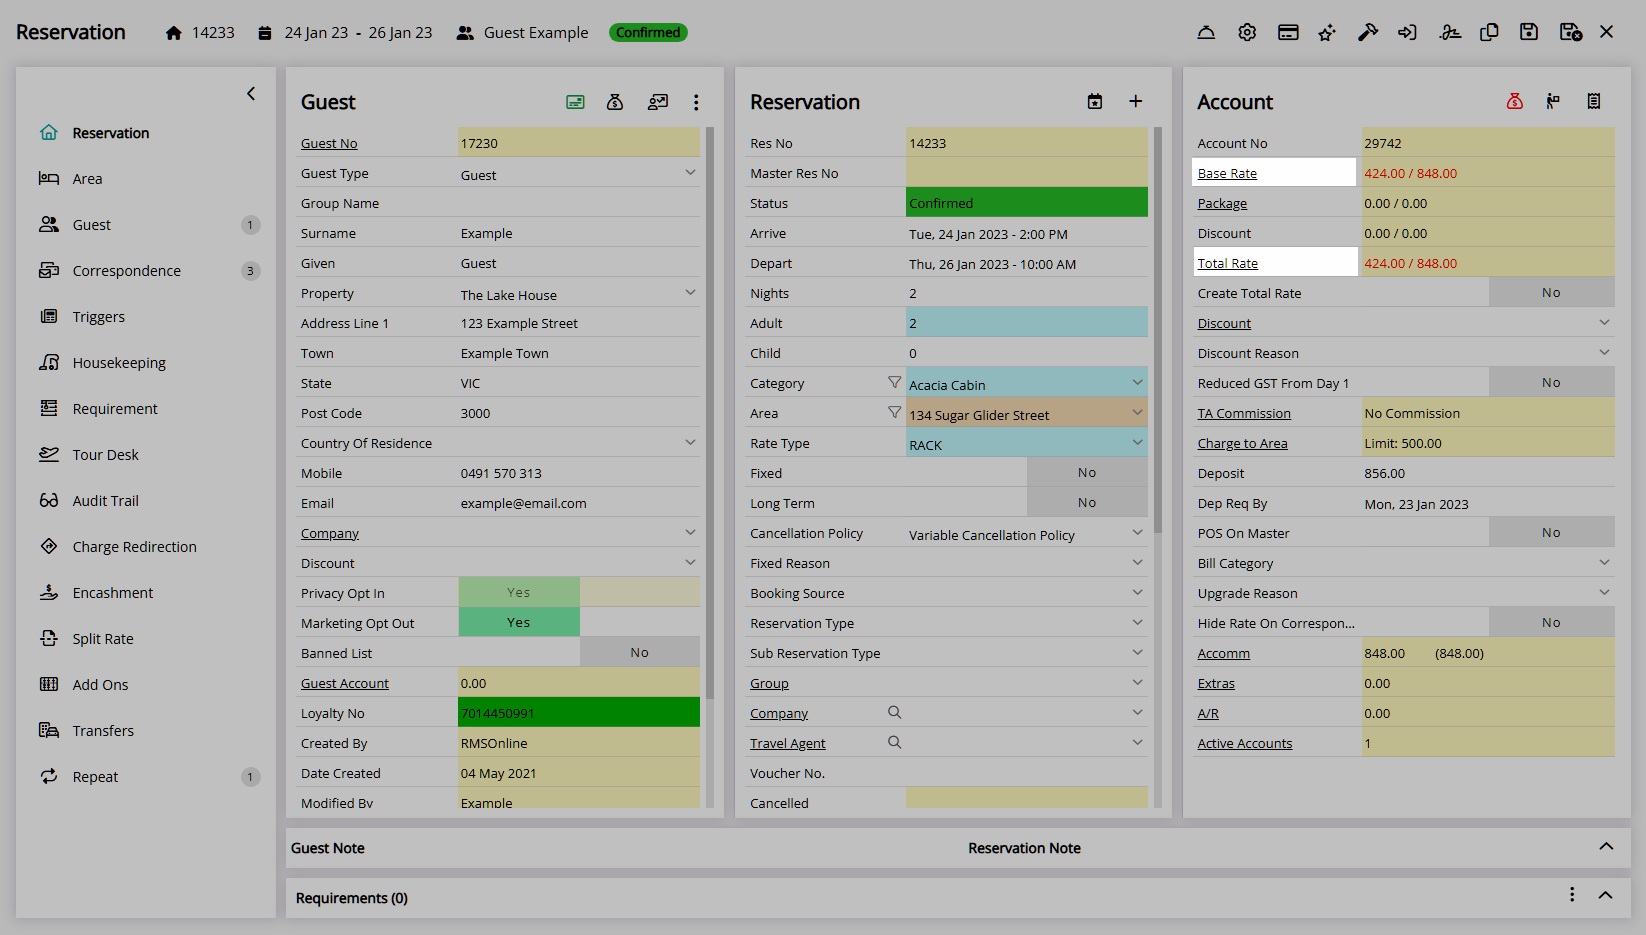Click the Email field example@email.com
The width and height of the screenshot is (1646, 935).
pos(579,503)
